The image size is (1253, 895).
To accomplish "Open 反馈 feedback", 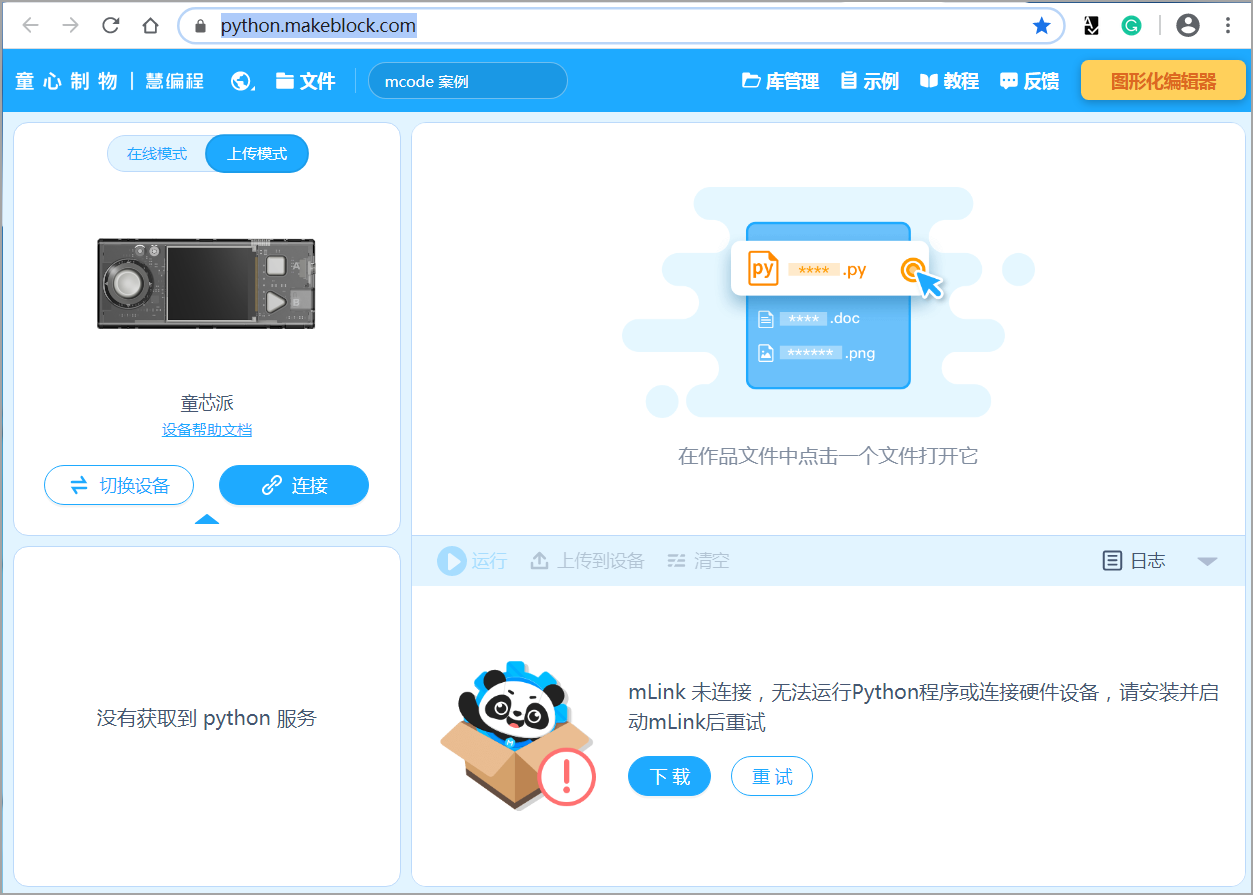I will [1029, 81].
